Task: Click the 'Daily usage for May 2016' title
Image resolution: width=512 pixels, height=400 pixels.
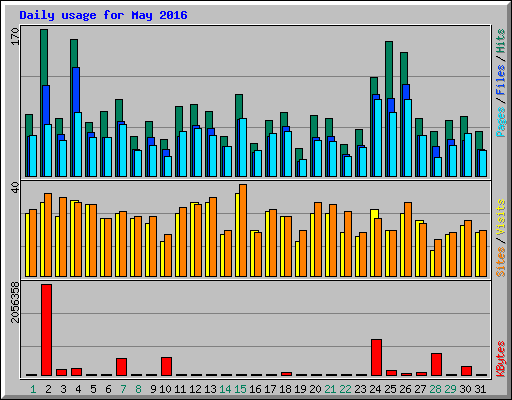Action: (x=103, y=15)
